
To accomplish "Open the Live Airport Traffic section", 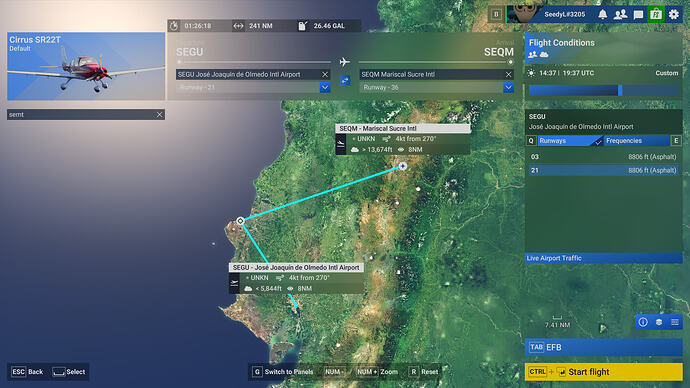I will [x=603, y=258].
